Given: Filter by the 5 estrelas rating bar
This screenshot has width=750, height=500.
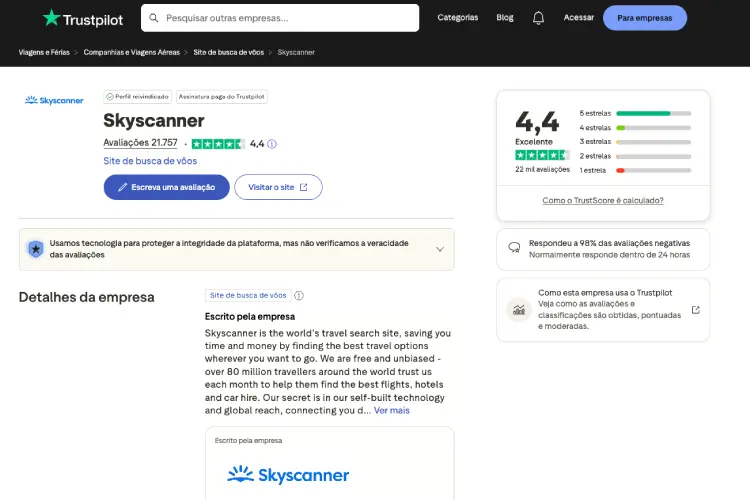Looking at the screenshot, I should (635, 113).
